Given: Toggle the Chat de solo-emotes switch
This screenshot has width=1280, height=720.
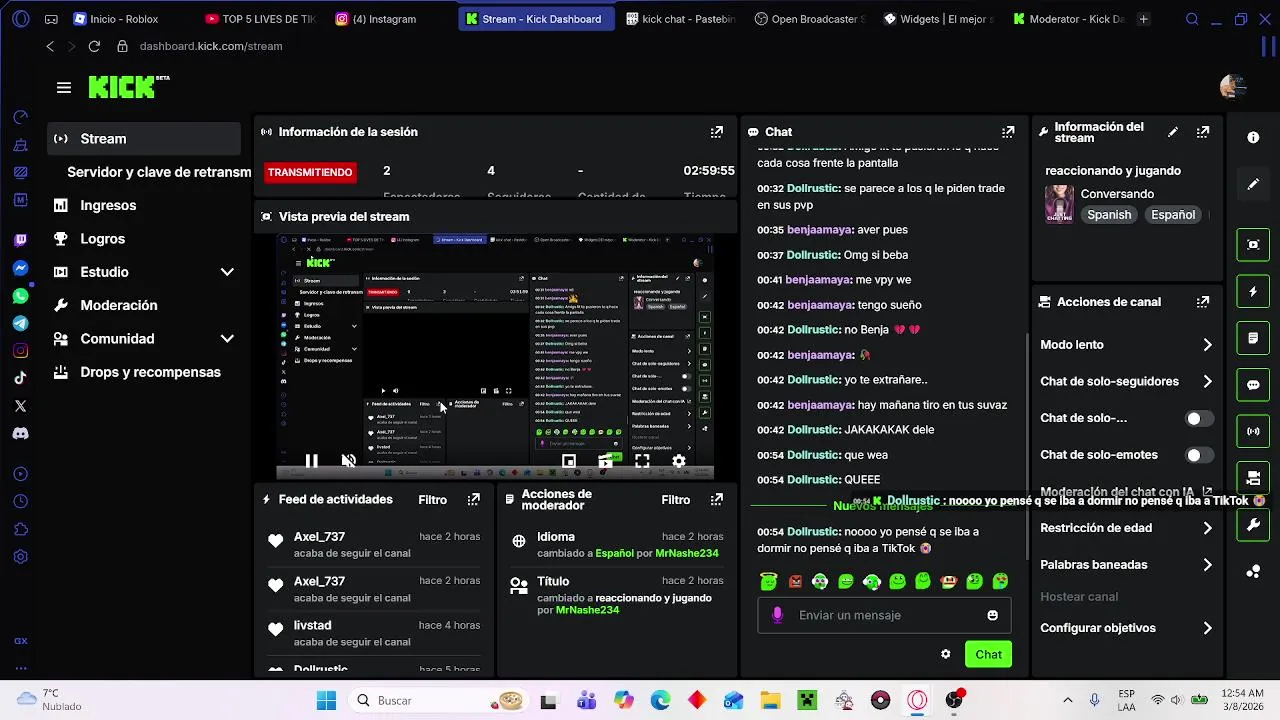Looking at the screenshot, I should 1200,455.
